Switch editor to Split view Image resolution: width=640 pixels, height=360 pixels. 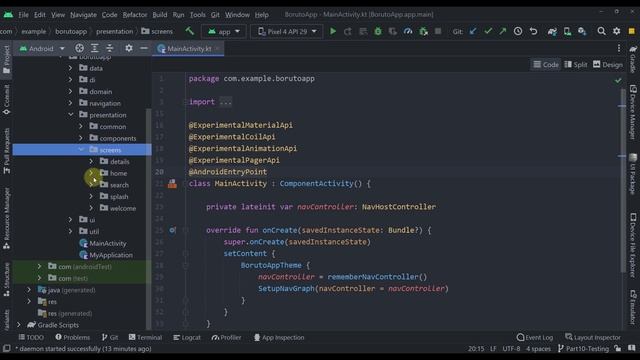576,64
